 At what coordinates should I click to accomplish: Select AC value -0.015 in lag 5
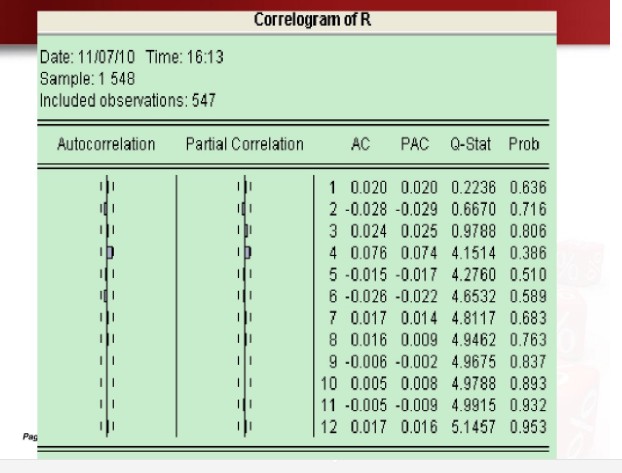point(366,275)
